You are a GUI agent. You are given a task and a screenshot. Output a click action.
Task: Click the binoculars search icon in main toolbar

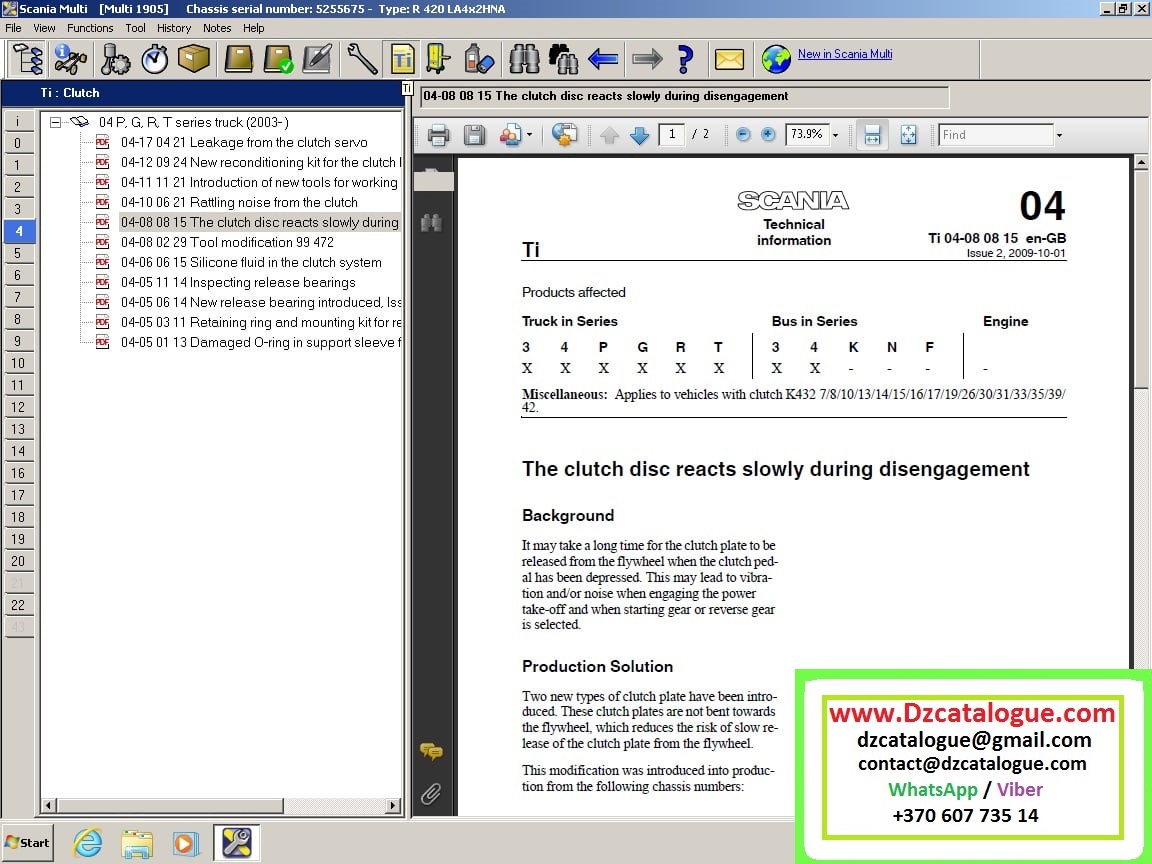click(524, 59)
